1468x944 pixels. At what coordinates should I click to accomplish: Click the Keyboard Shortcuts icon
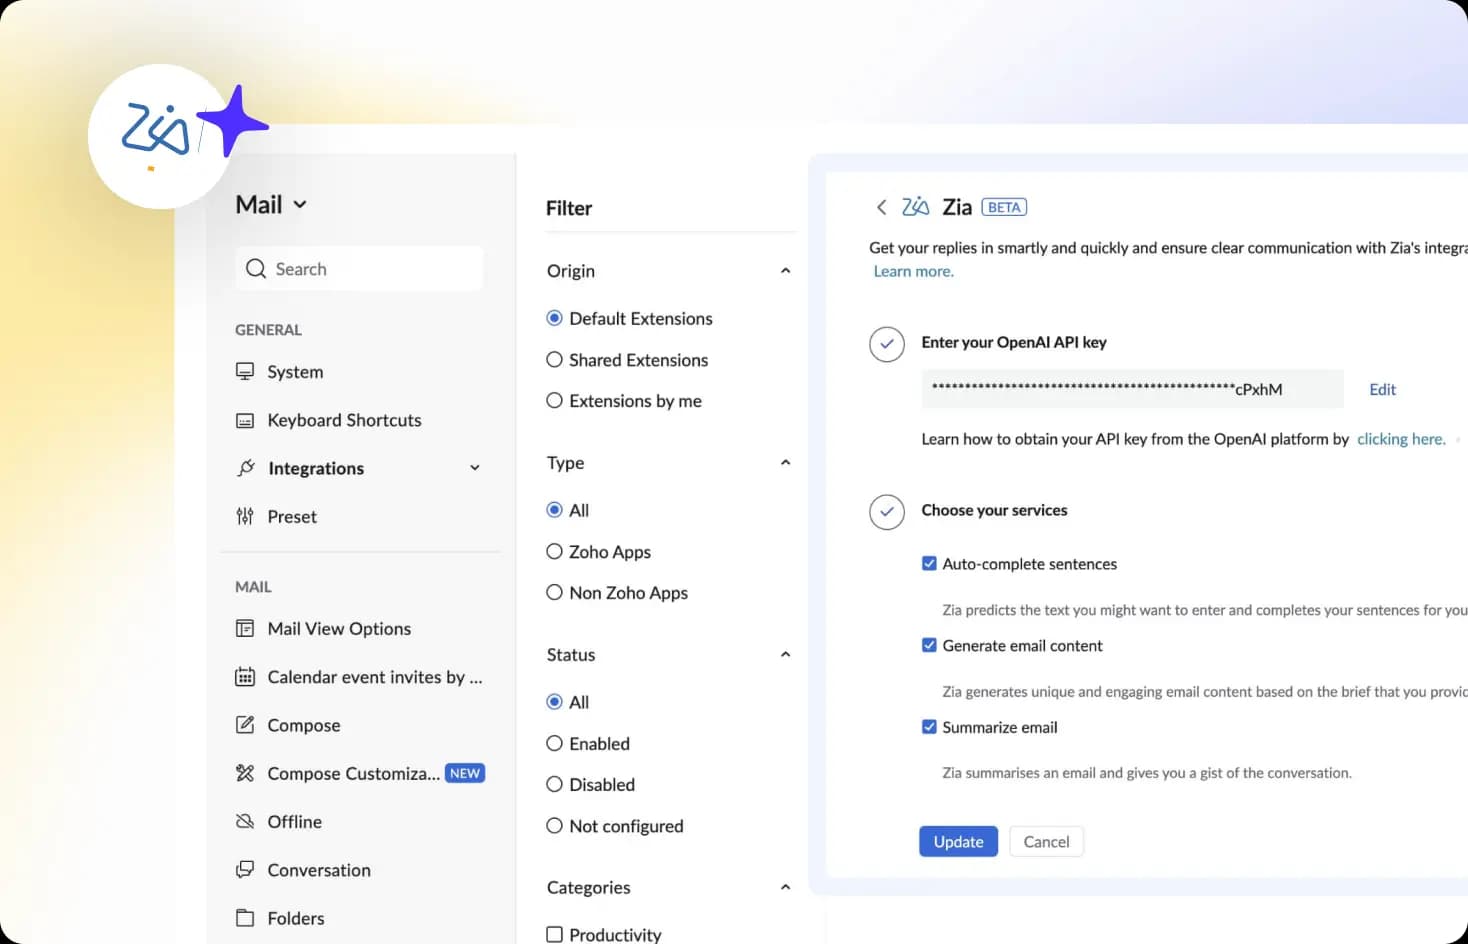[245, 420]
